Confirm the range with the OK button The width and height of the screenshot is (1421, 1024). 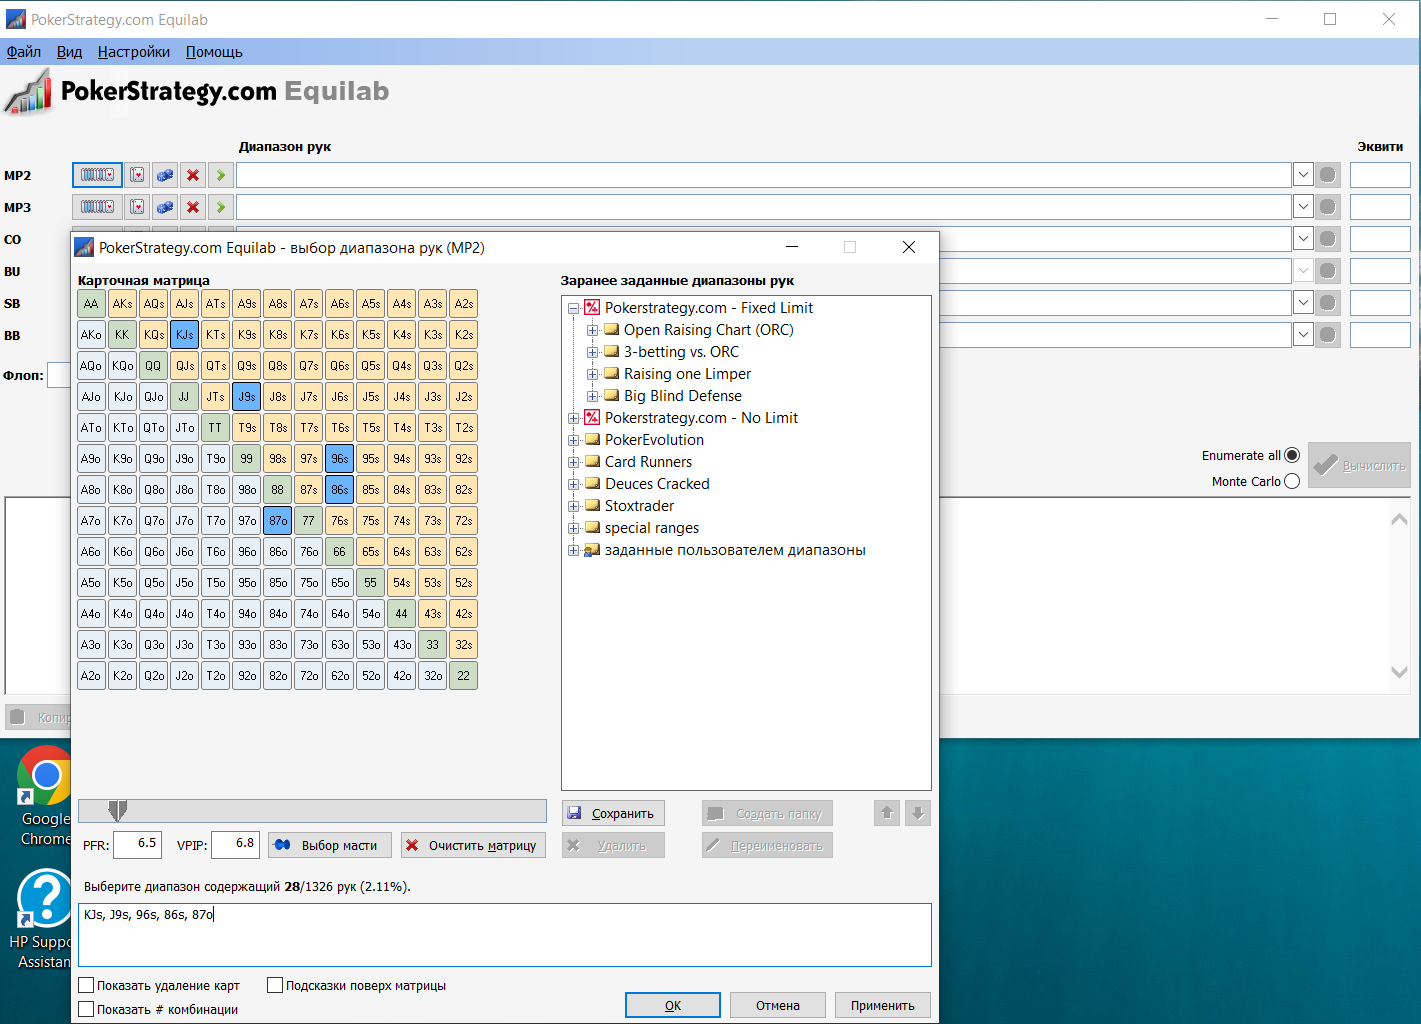click(x=673, y=1005)
